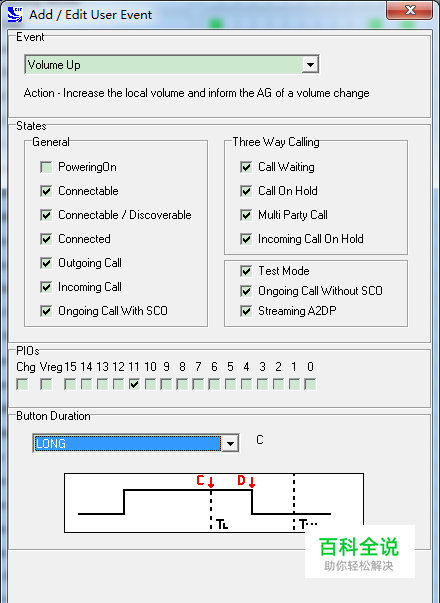Enable the PIO 14 checkbox

[x=86, y=384]
